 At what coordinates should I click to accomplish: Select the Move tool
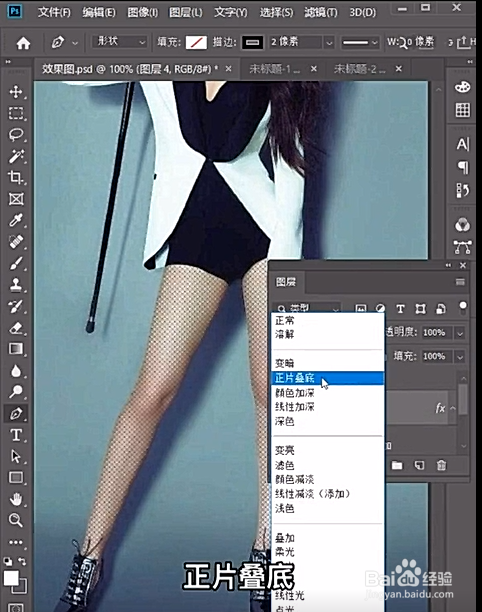click(16, 92)
